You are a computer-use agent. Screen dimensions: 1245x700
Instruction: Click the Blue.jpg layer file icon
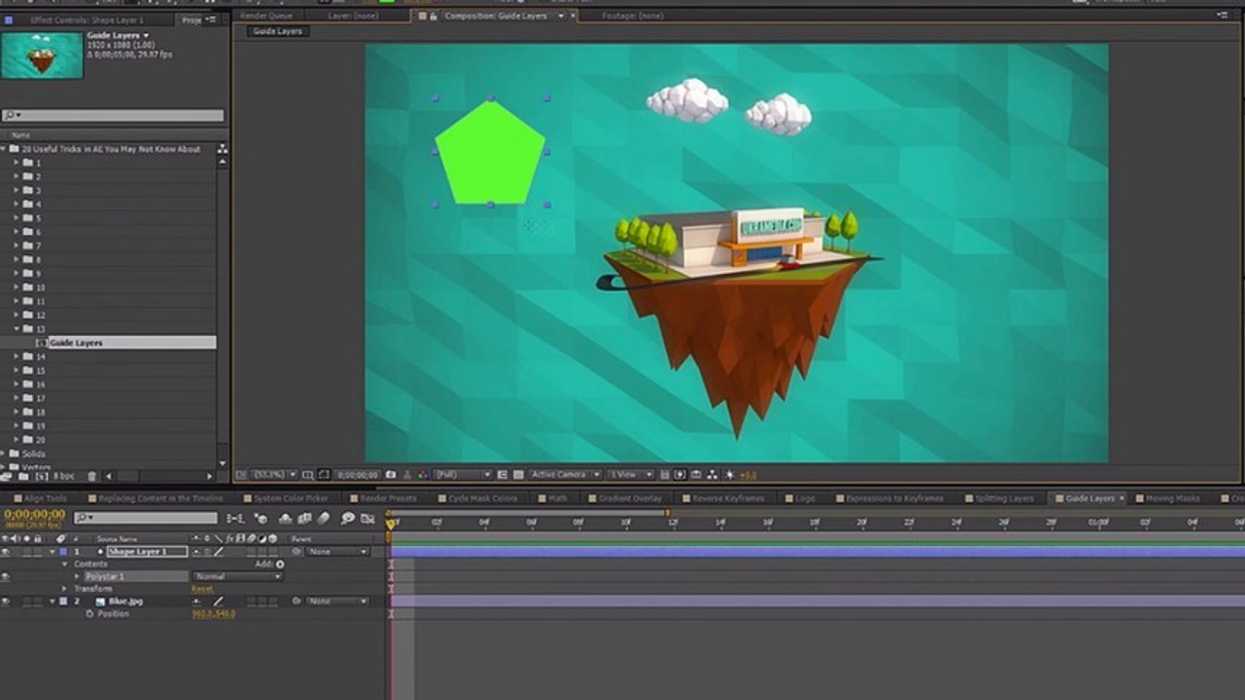(100, 601)
